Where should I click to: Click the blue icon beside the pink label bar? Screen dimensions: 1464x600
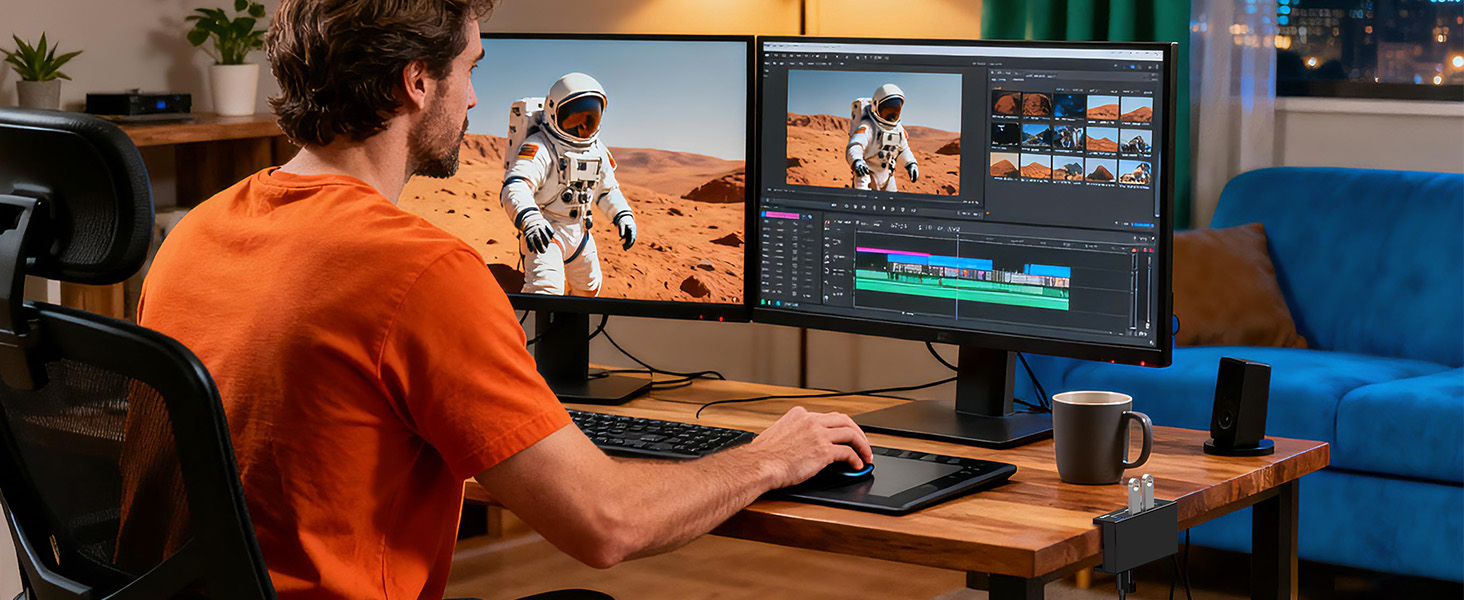[809, 215]
